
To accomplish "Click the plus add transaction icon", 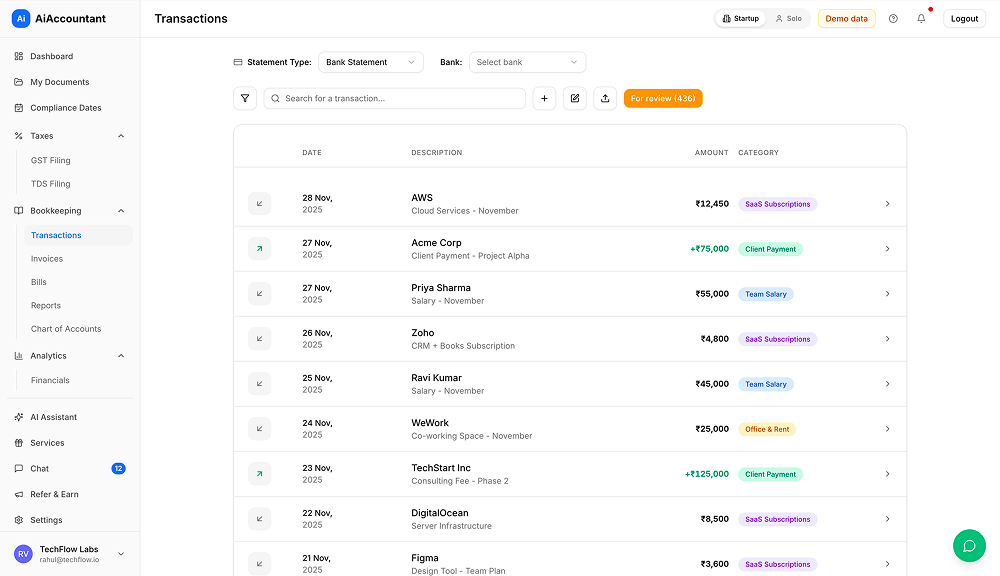I will click(544, 98).
